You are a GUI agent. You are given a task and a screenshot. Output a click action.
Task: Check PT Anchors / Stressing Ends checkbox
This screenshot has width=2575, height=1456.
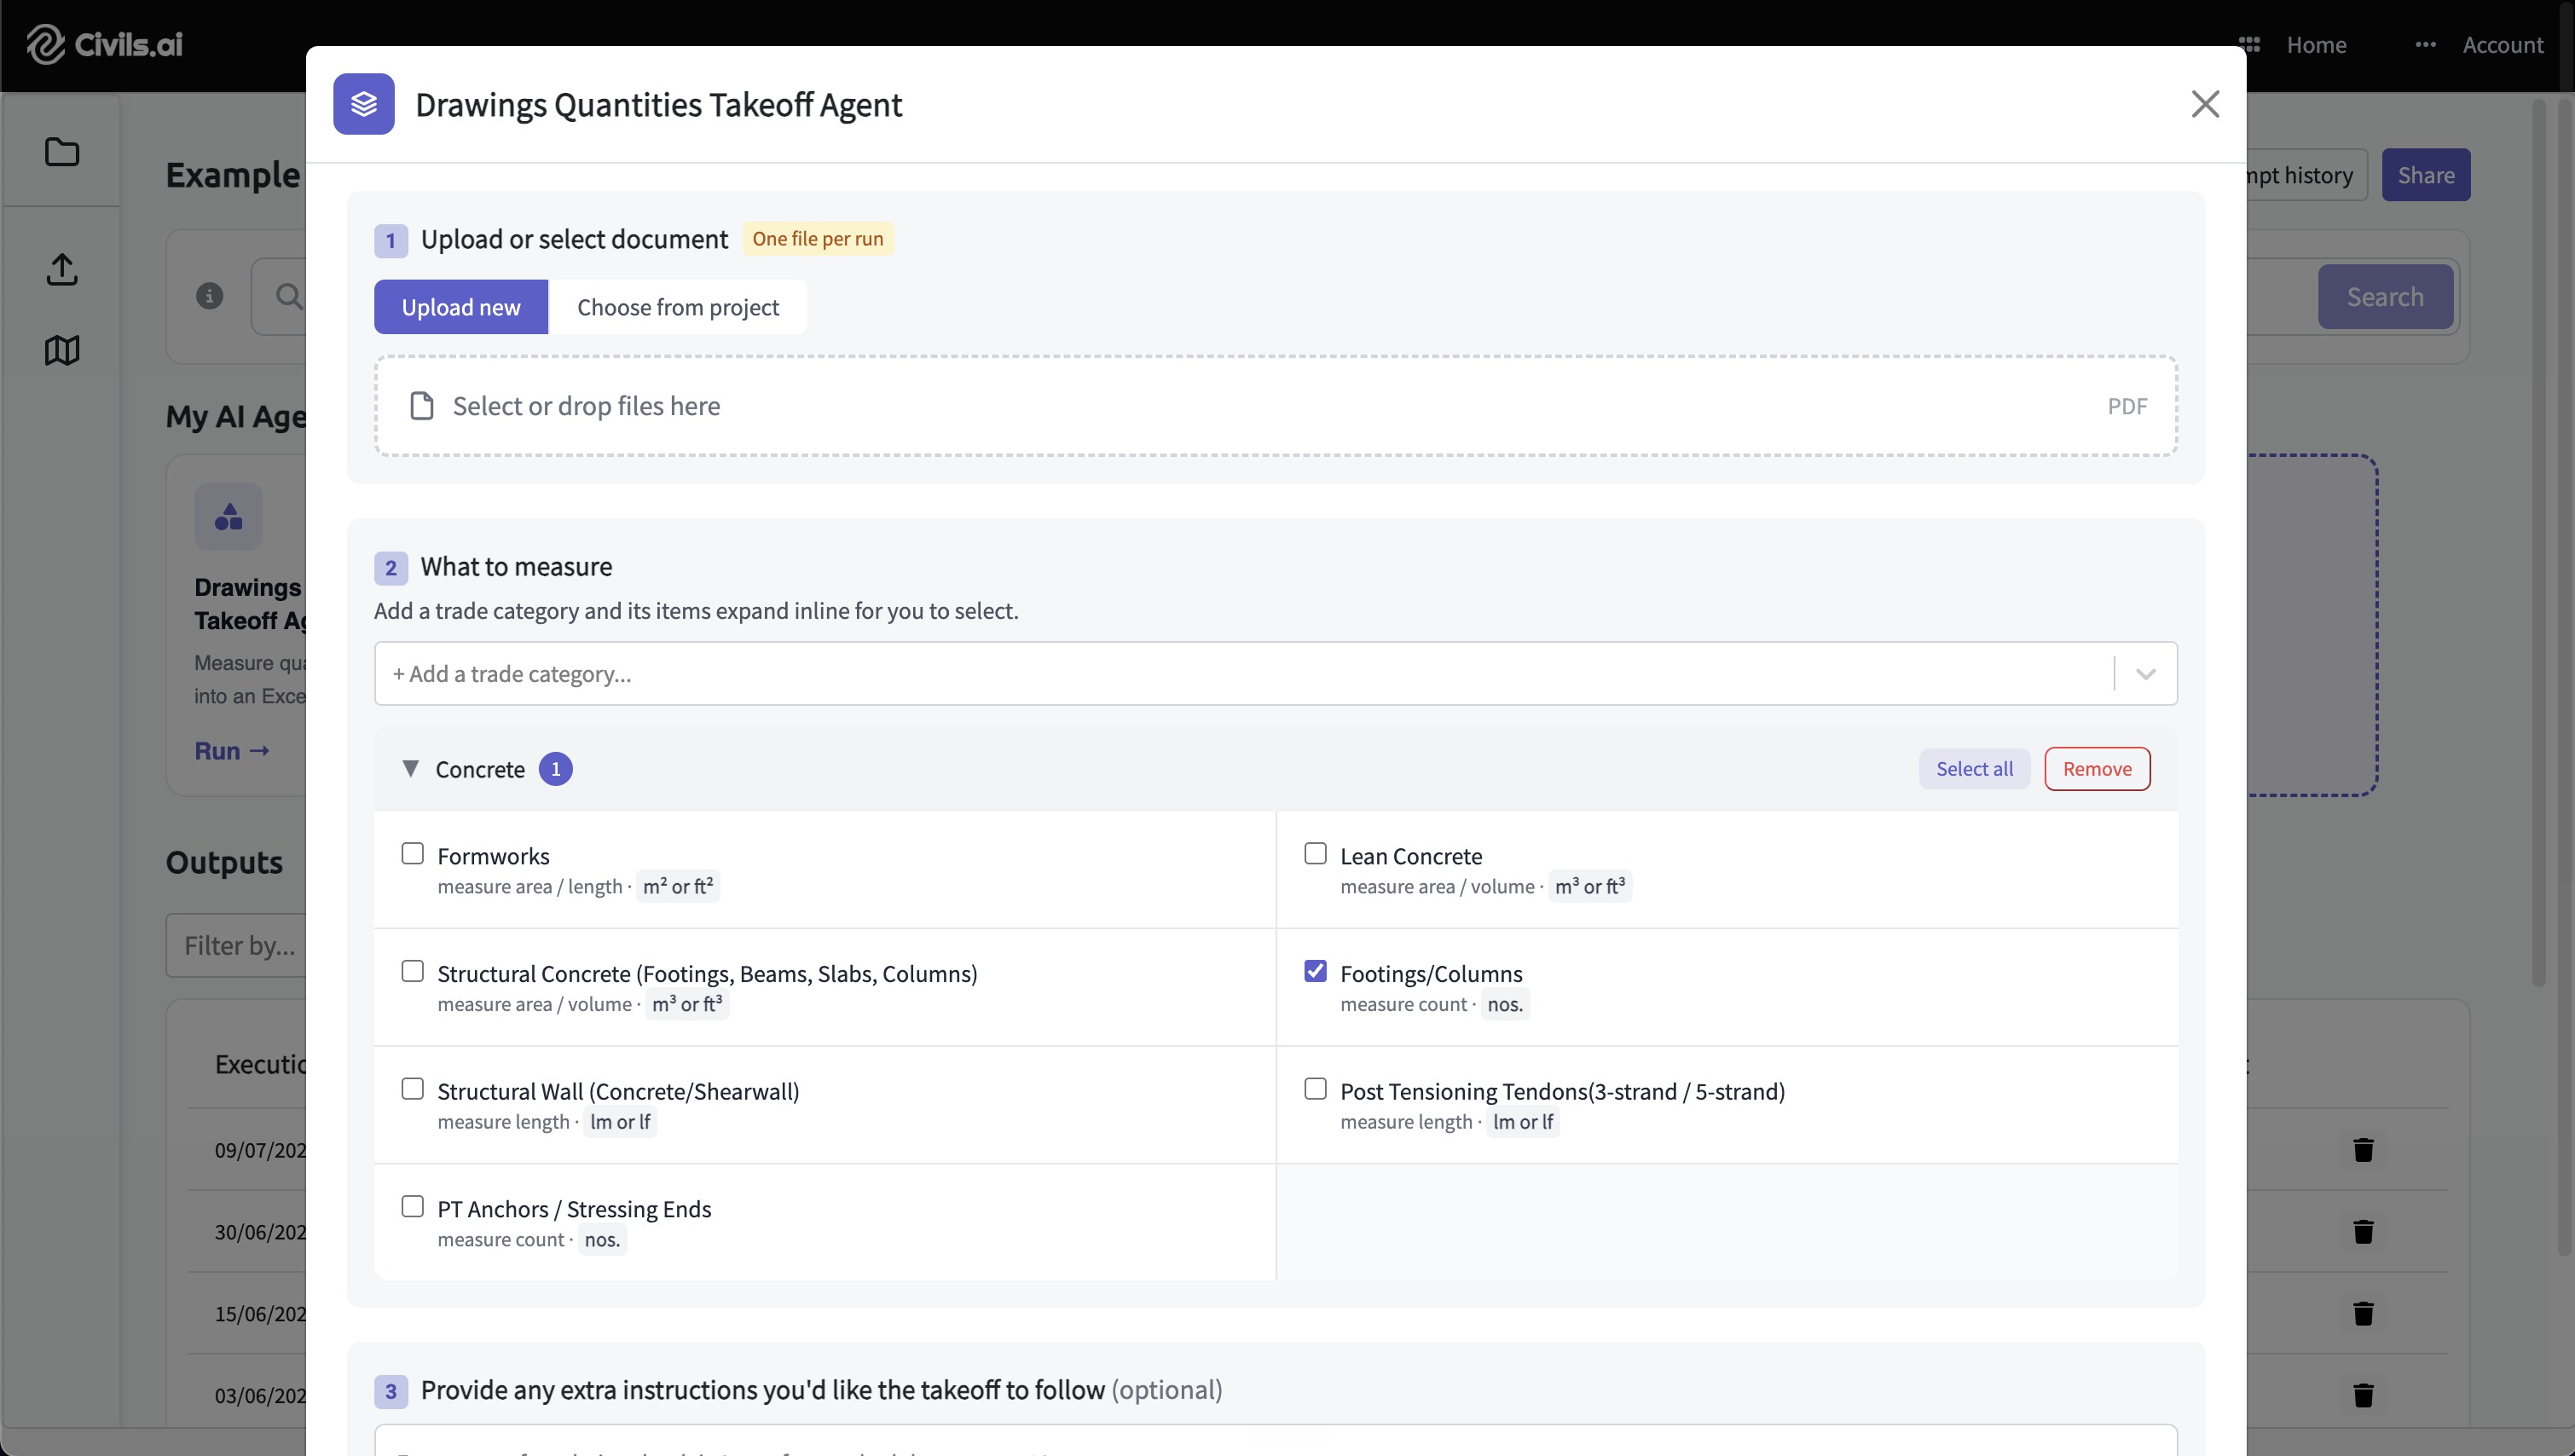click(x=412, y=1206)
